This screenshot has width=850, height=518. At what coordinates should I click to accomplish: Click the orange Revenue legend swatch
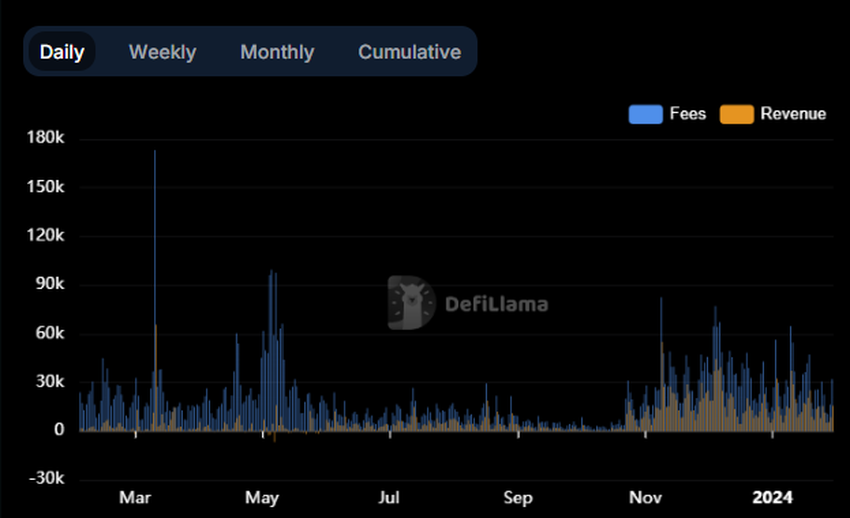pos(736,114)
